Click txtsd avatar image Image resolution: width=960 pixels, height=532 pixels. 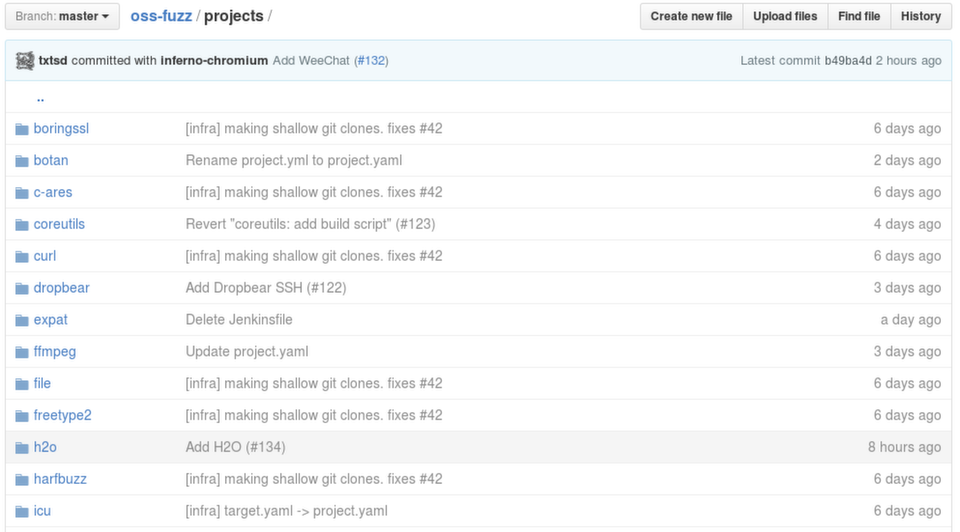click(24, 61)
